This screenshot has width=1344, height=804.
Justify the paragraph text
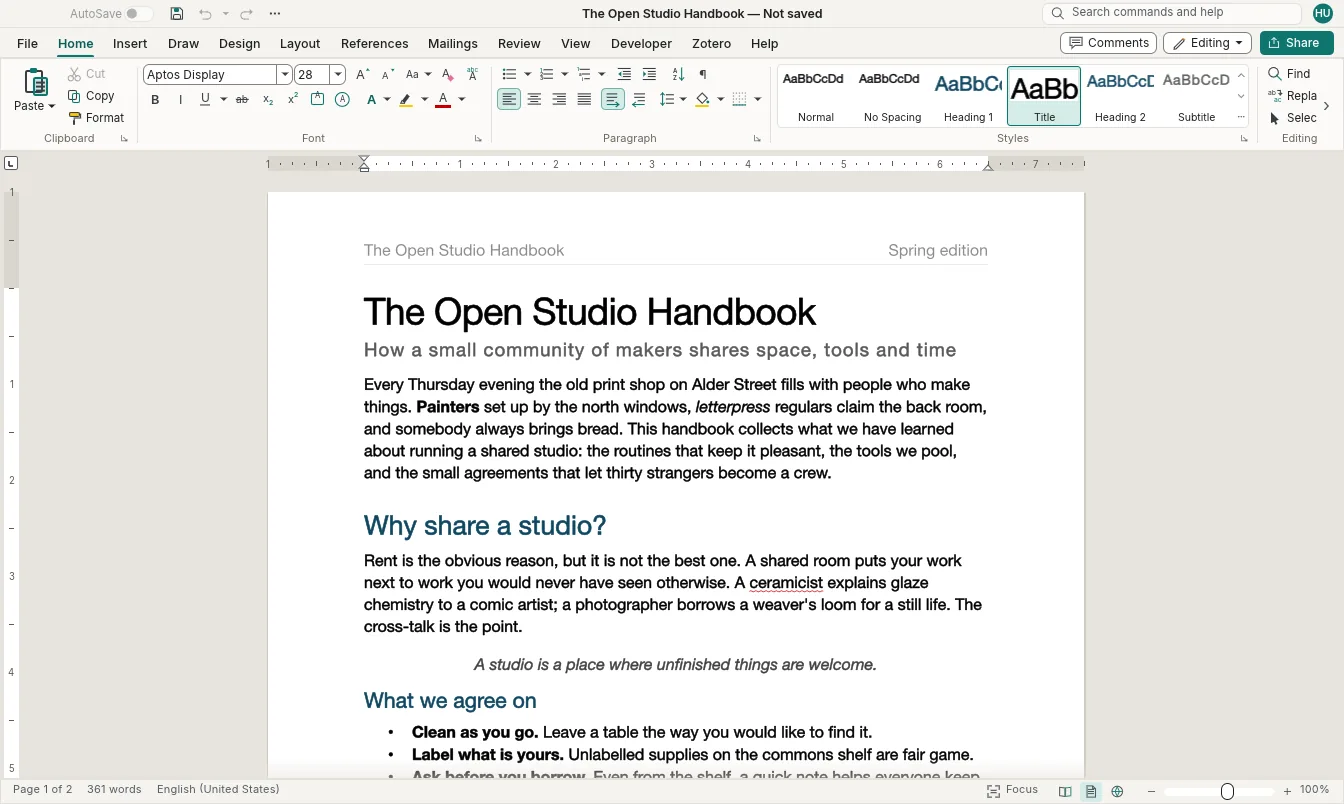584,99
